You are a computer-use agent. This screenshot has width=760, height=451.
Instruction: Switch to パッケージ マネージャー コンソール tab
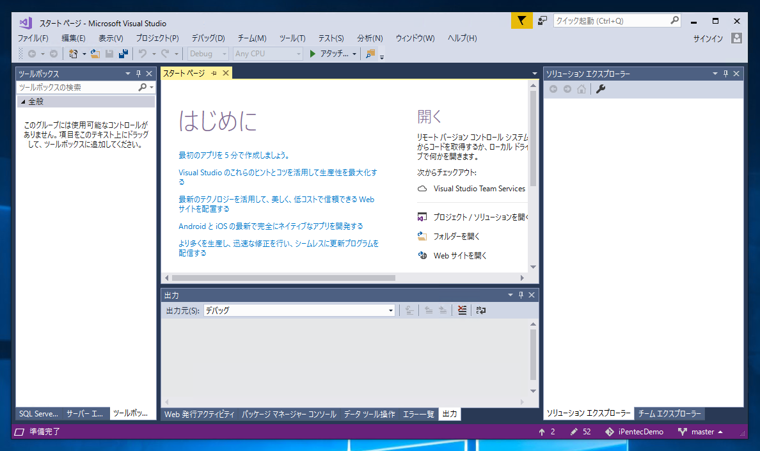click(289, 414)
